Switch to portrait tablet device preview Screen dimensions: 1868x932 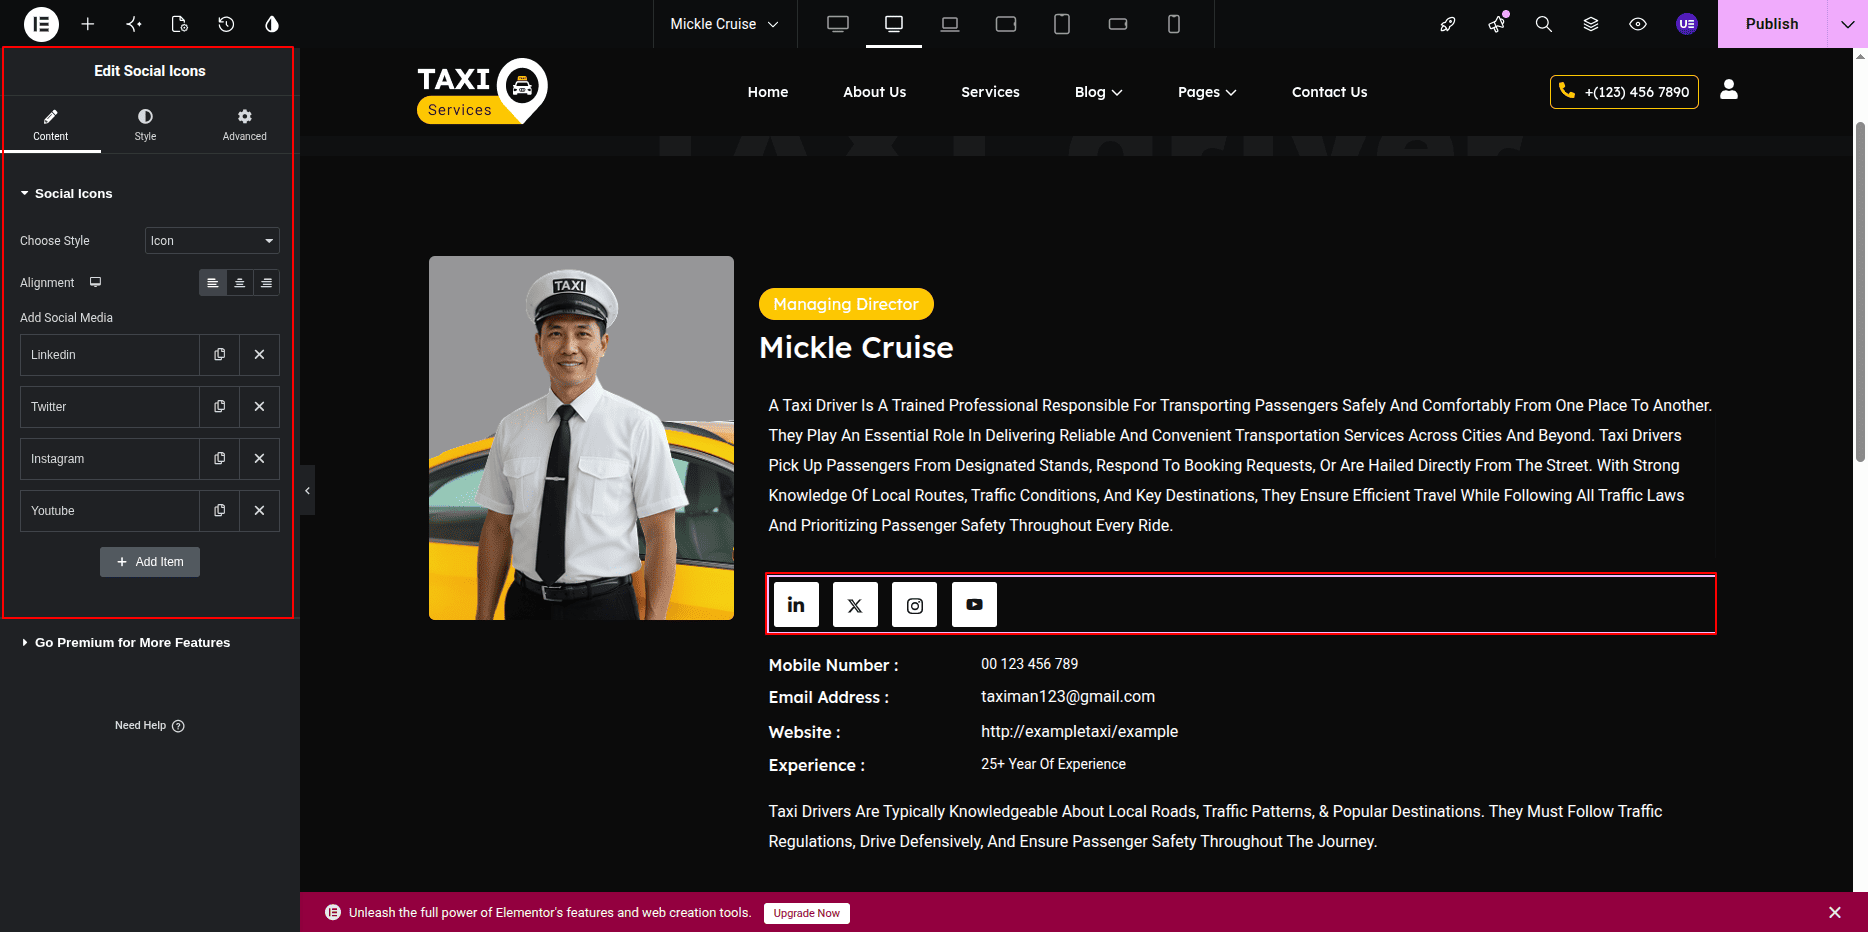[1062, 24]
